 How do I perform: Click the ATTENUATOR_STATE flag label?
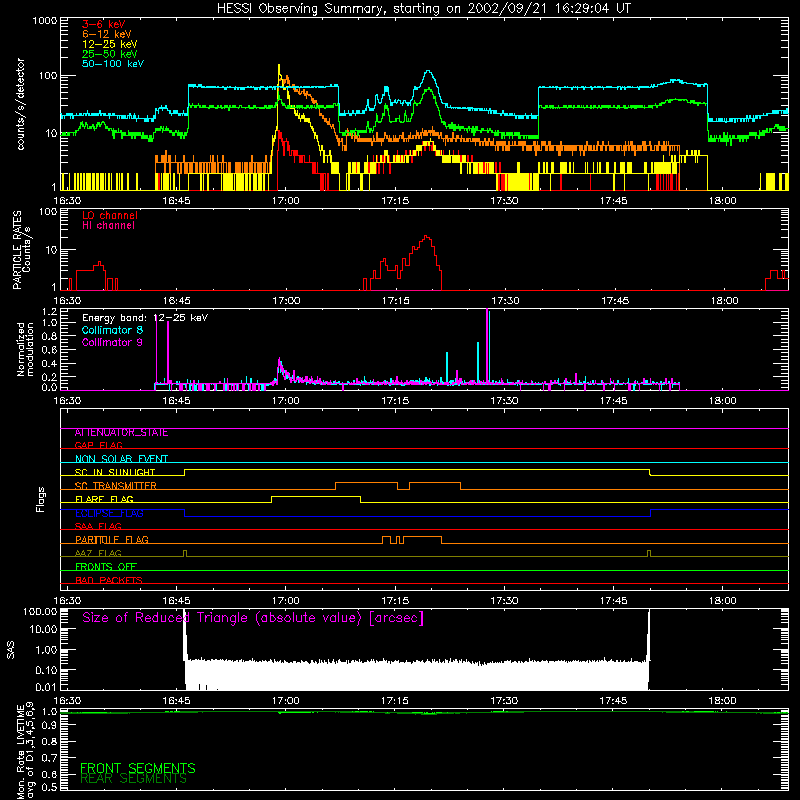coord(121,433)
